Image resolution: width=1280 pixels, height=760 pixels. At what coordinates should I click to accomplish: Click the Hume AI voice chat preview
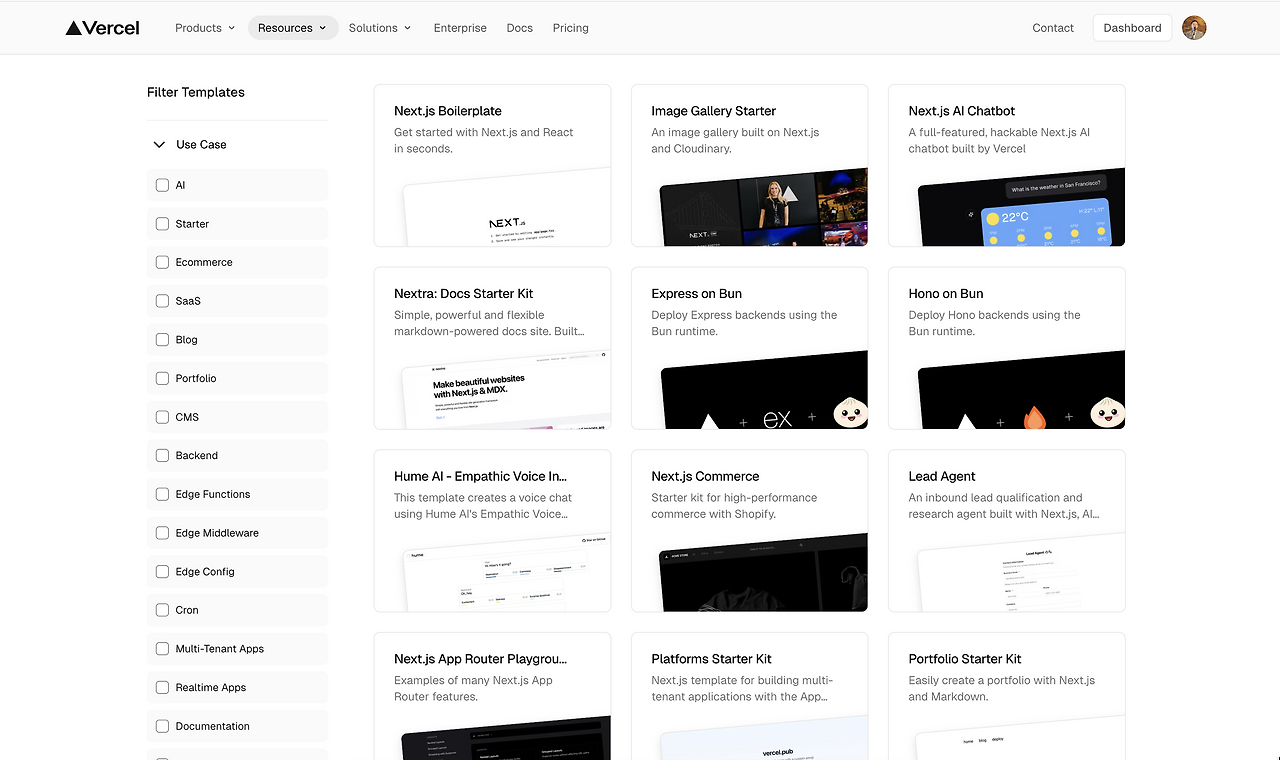click(506, 574)
